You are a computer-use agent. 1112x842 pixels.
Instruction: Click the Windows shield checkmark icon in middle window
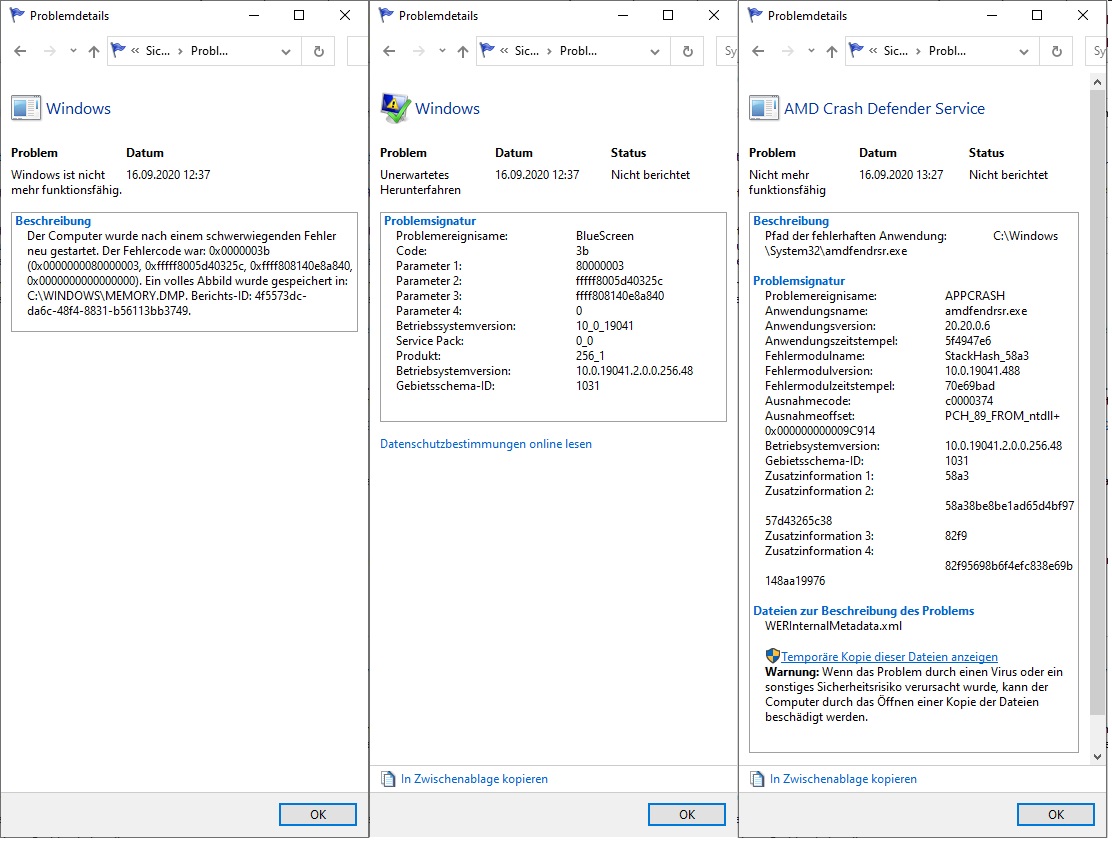click(395, 108)
